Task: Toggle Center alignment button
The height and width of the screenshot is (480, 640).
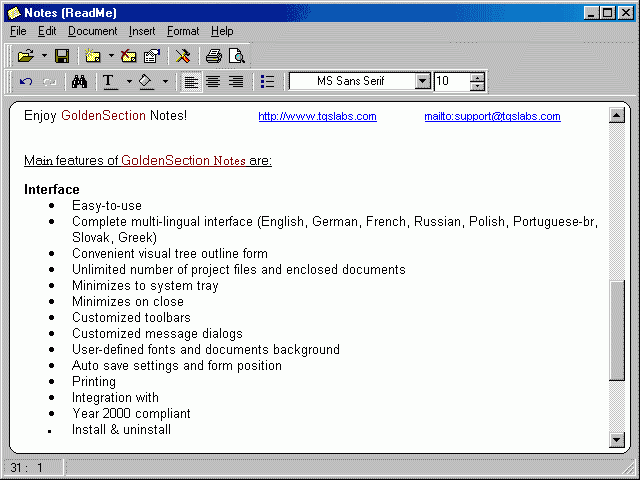Action: coord(213,82)
